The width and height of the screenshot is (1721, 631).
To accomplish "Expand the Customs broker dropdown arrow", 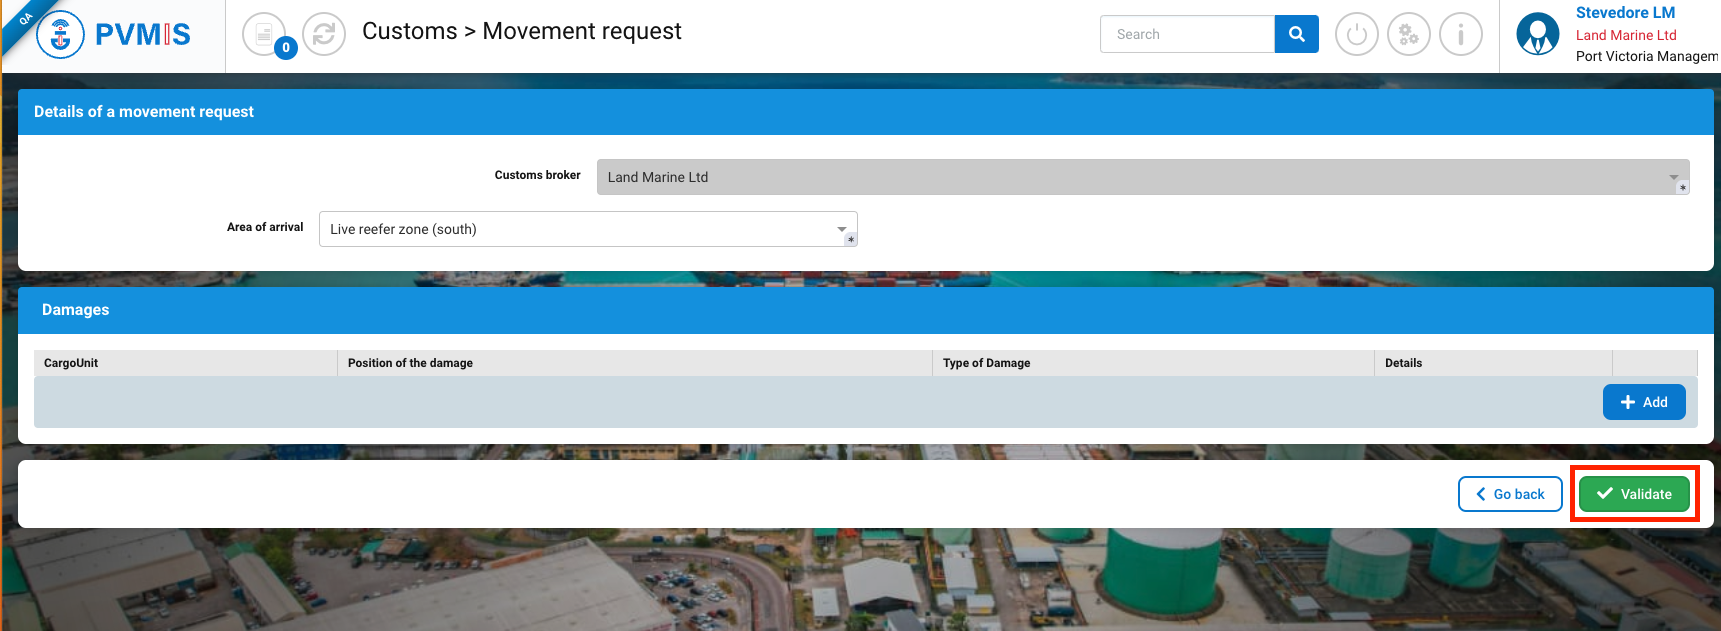I will coord(1673,177).
